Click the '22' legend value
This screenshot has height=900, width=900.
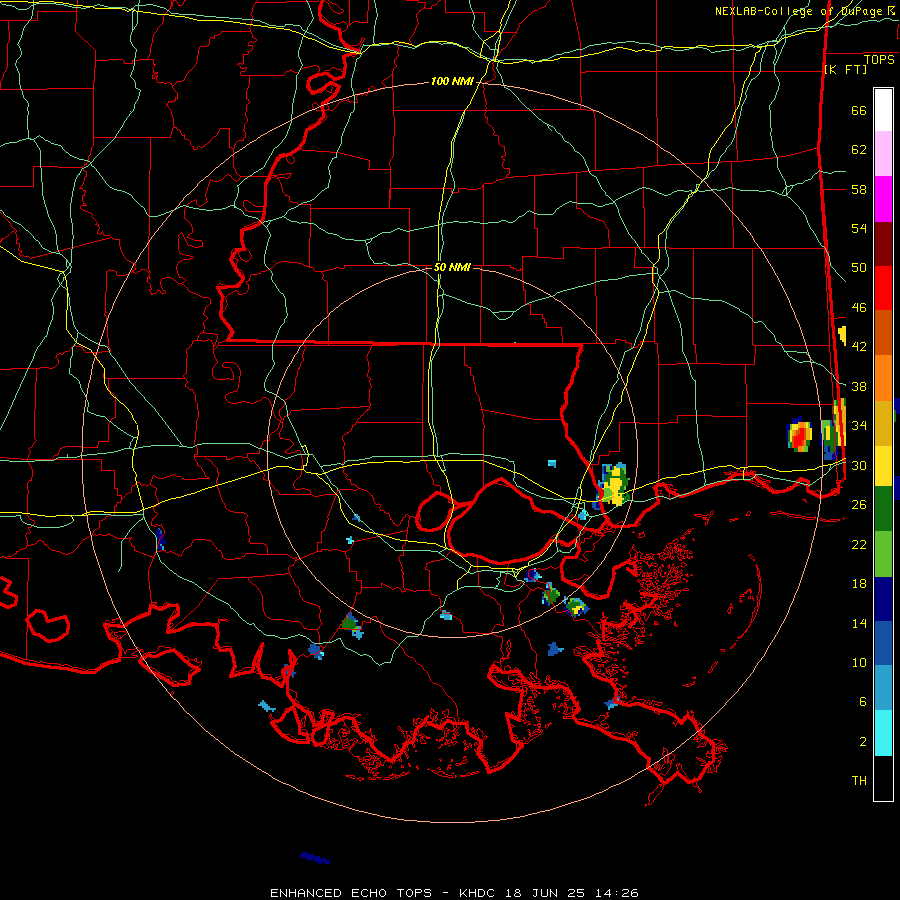859,544
